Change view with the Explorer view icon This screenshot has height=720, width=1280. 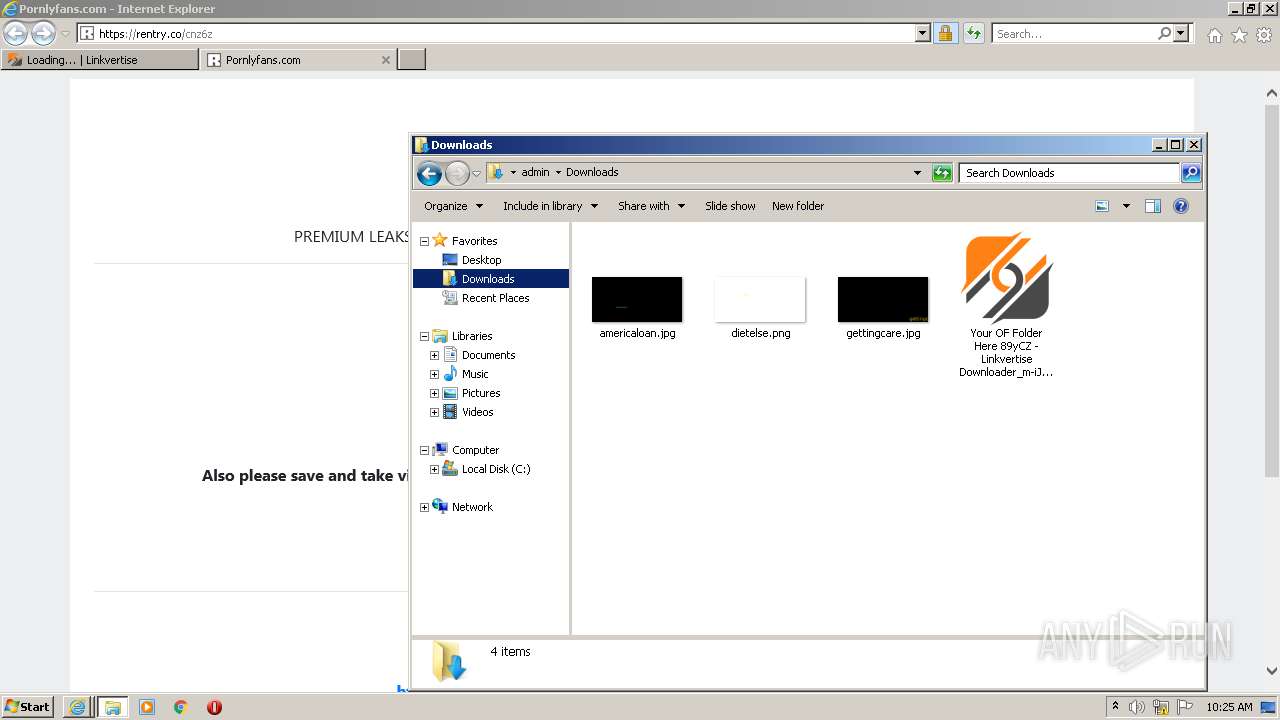(x=1102, y=206)
